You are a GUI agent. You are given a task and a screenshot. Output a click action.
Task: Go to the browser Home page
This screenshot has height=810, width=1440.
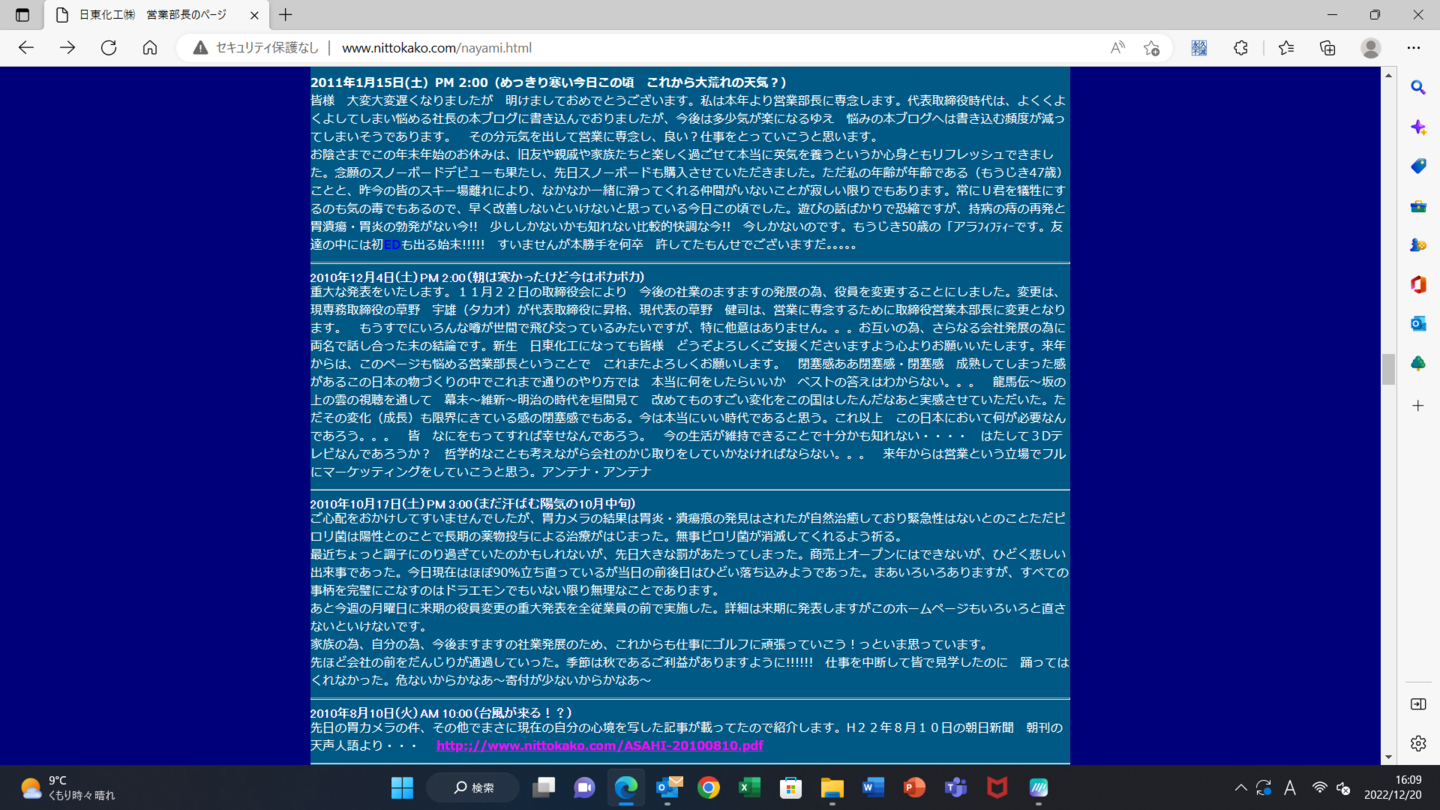pyautogui.click(x=150, y=48)
